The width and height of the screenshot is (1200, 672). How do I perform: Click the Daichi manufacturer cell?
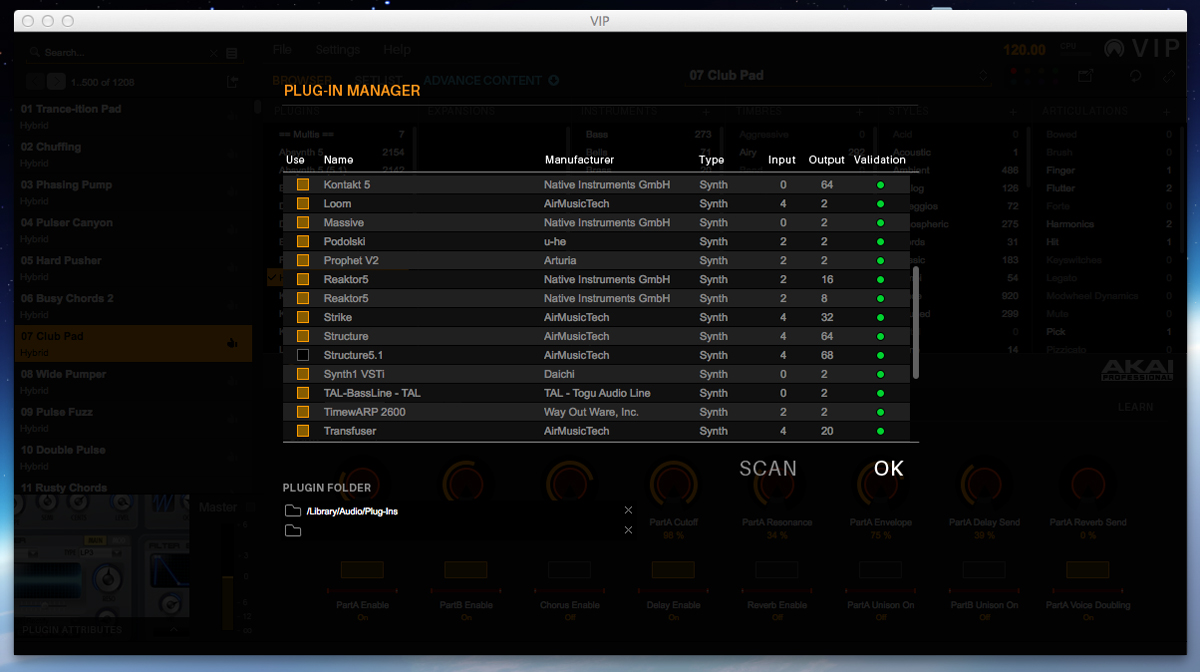pos(559,374)
